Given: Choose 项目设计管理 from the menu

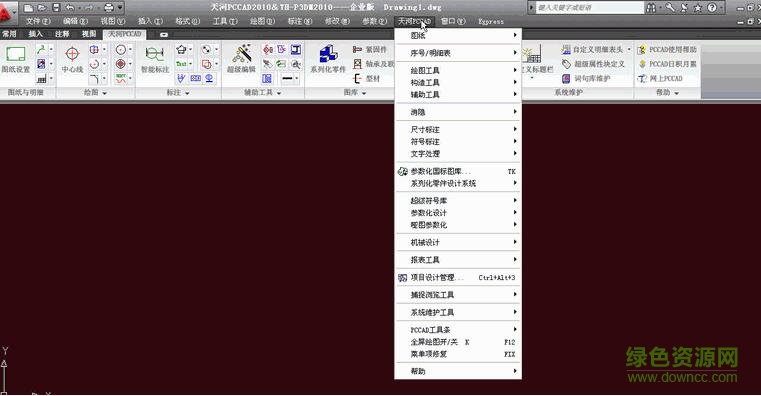Looking at the screenshot, I should pos(458,278).
